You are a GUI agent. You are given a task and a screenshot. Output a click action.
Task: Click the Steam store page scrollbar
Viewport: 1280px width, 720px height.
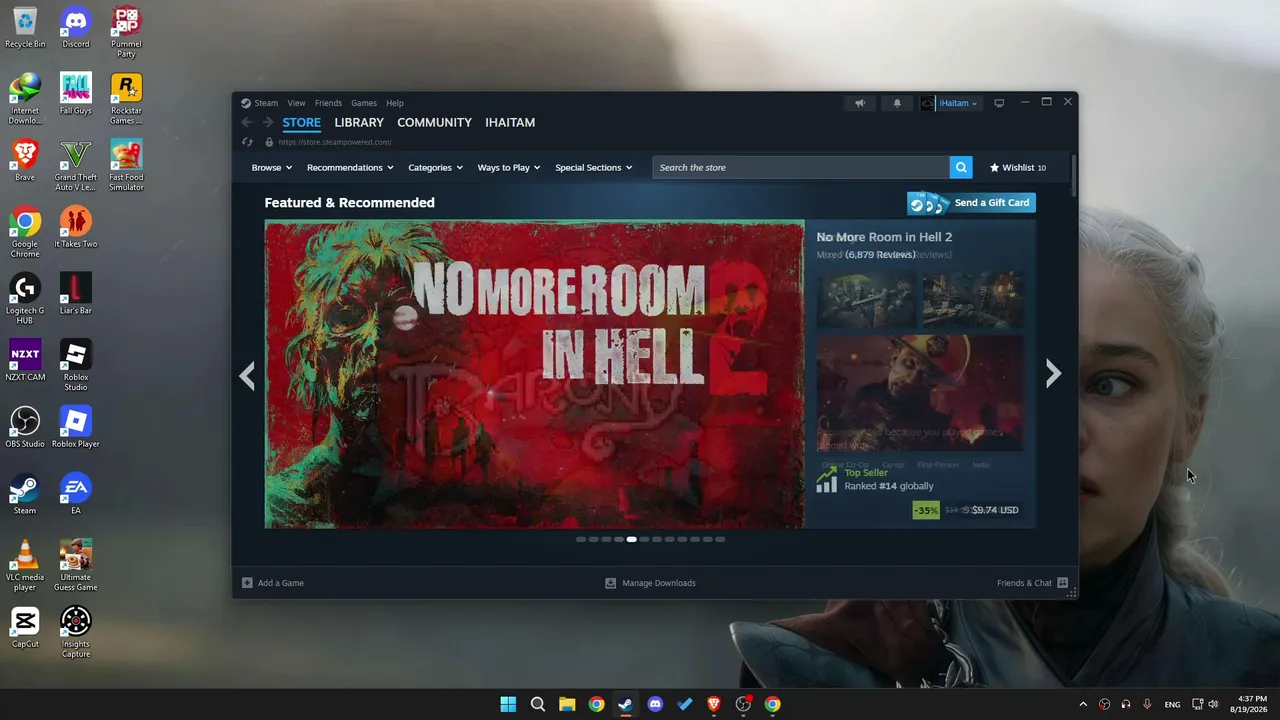coord(1073,176)
